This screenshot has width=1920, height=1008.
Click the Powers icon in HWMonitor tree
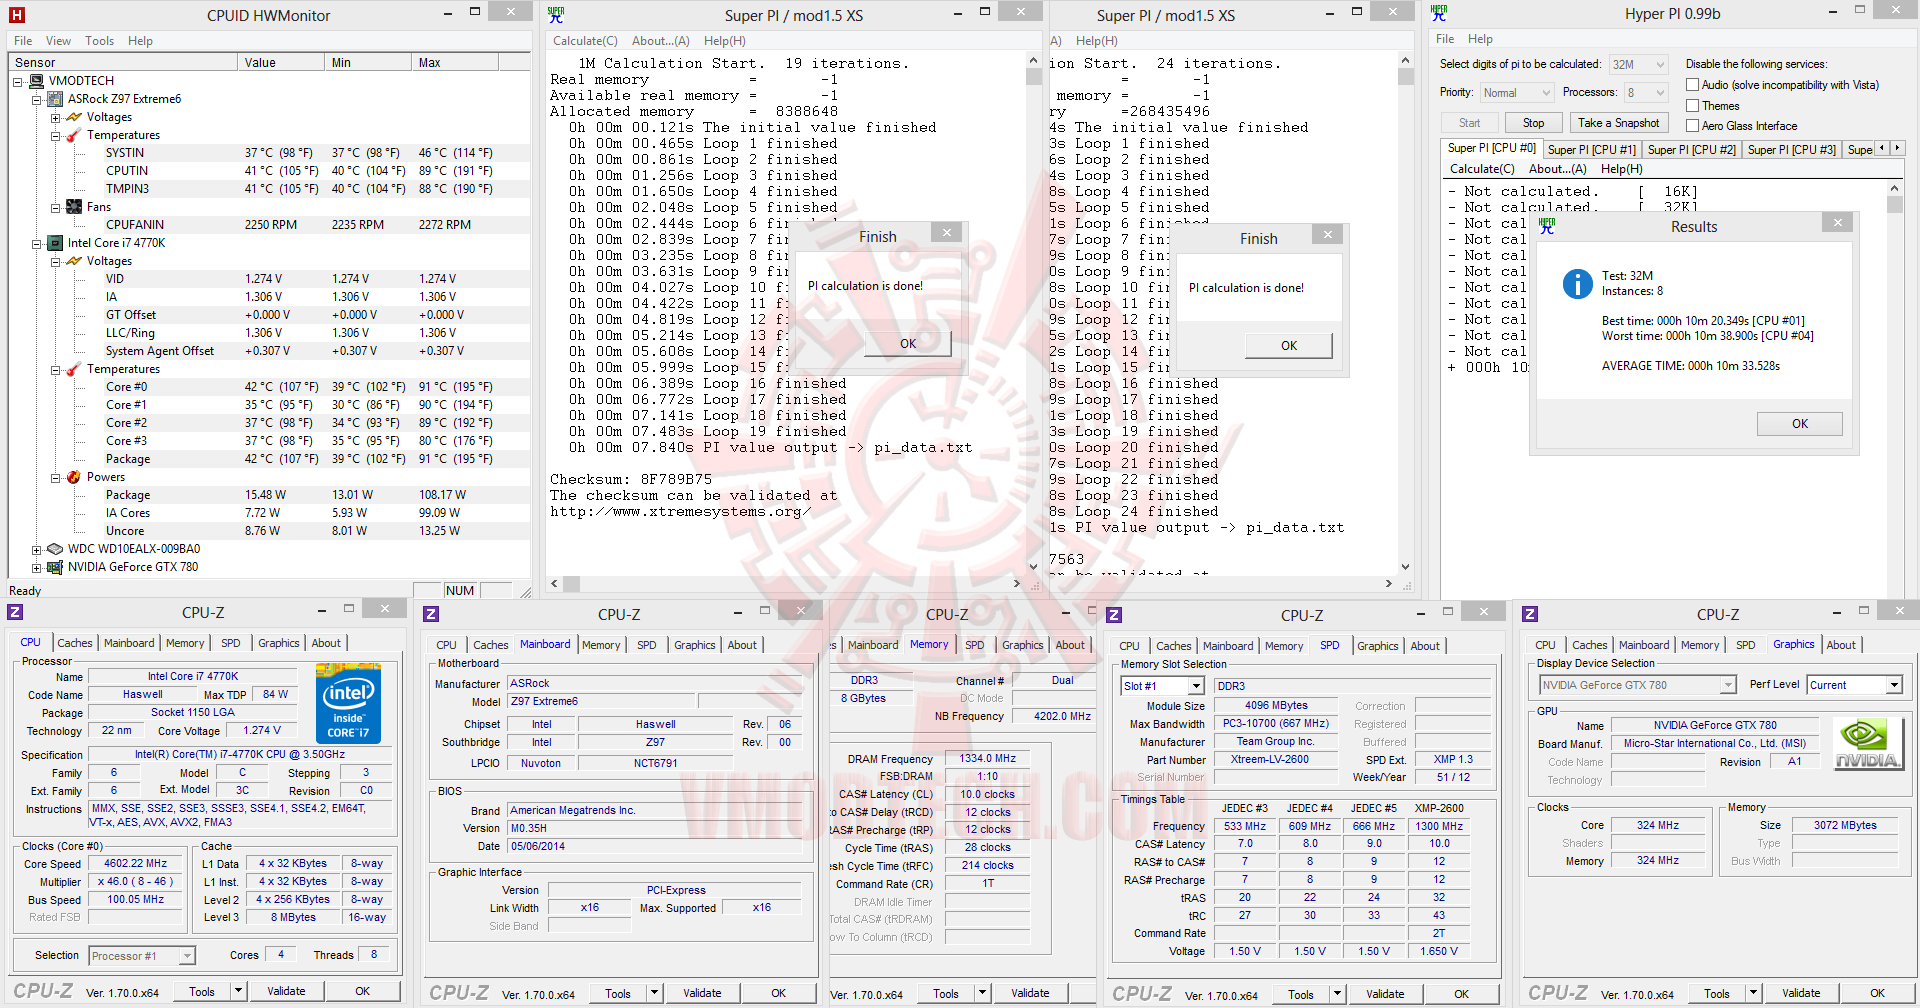tap(74, 477)
